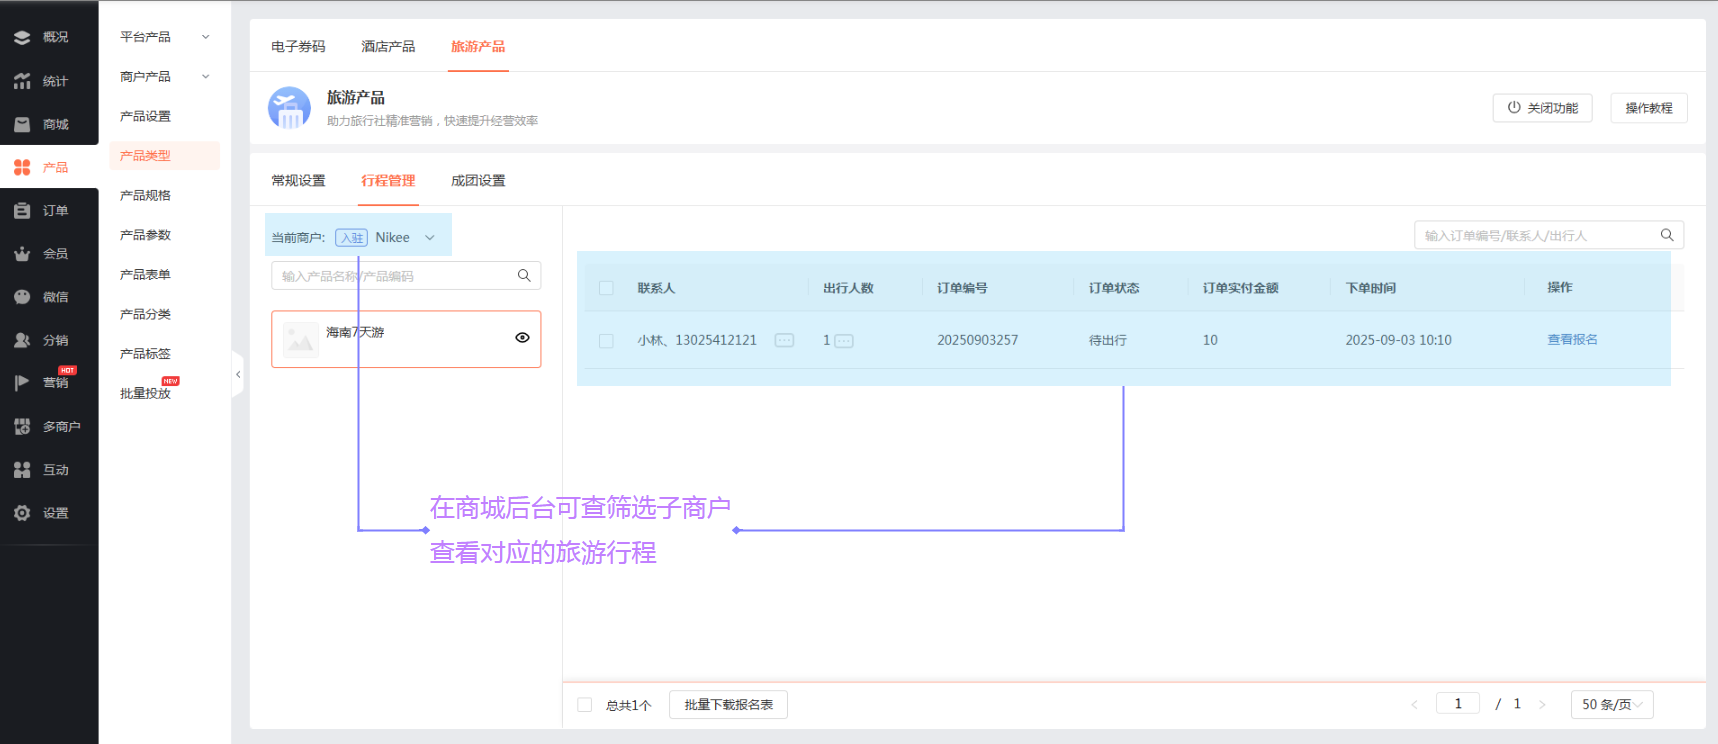Select the checkbox for 小林 order row
This screenshot has height=744, width=1718.
click(606, 341)
